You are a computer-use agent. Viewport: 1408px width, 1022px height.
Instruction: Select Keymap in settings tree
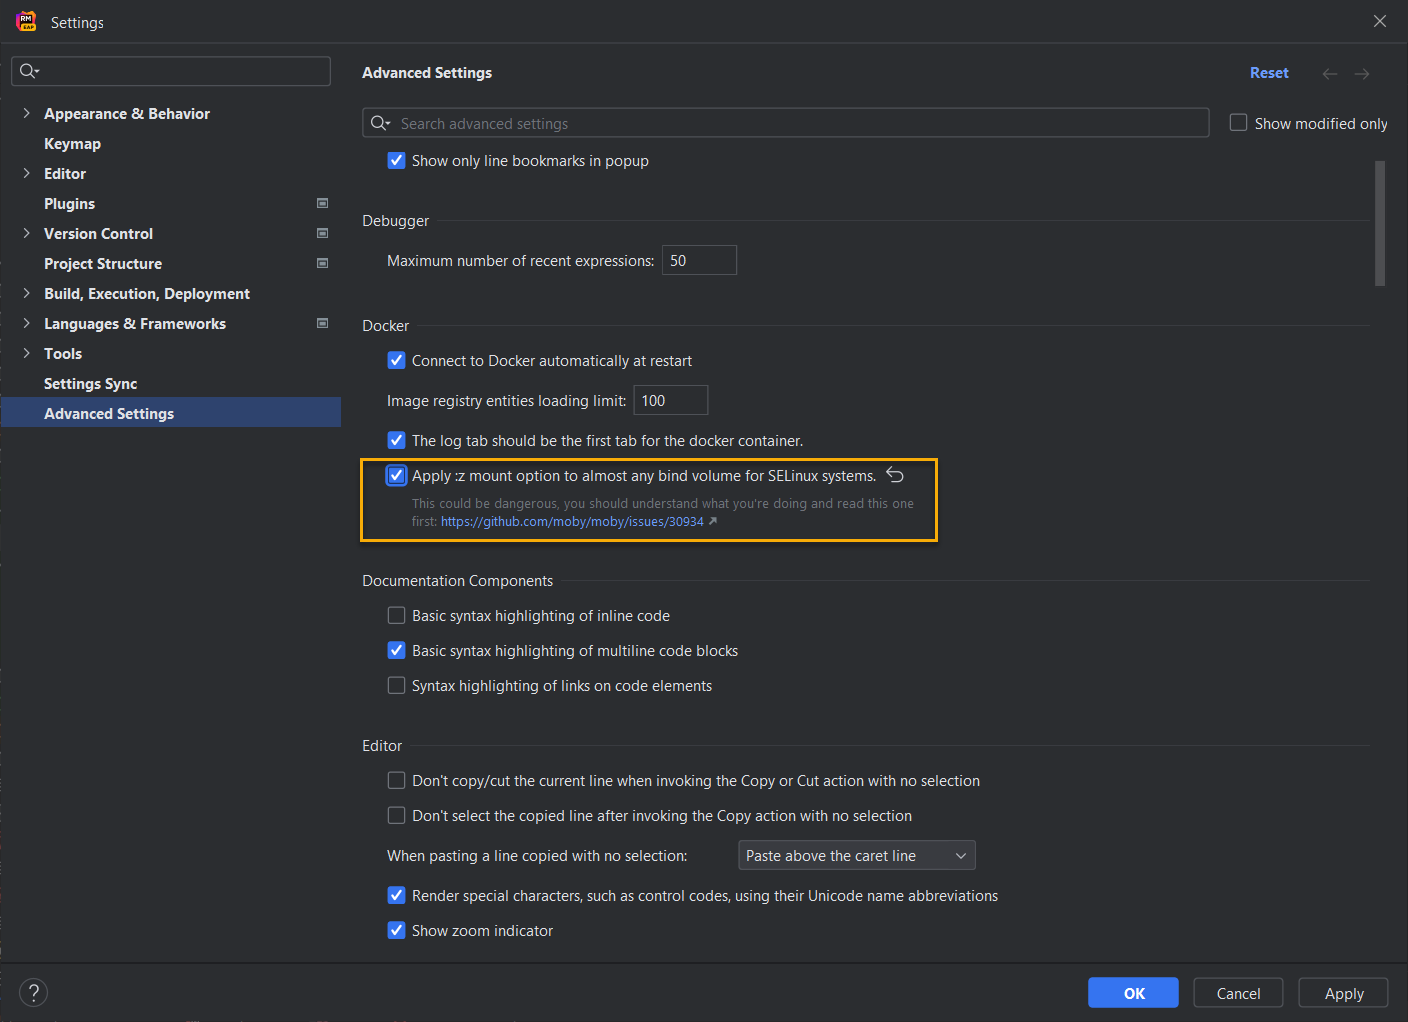[72, 143]
